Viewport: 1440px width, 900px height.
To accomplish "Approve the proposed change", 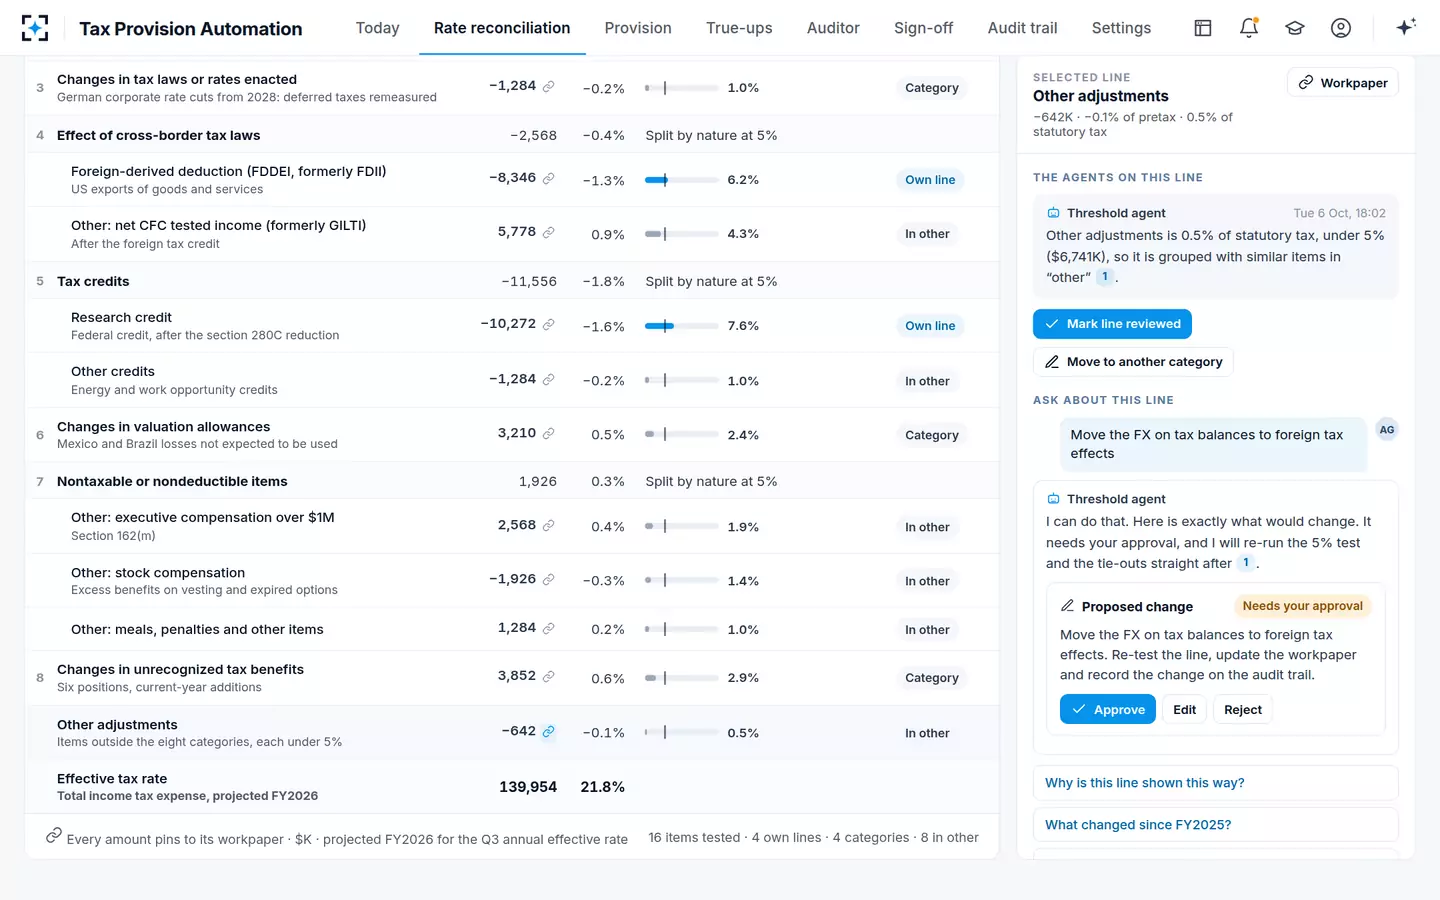I will [x=1108, y=710].
